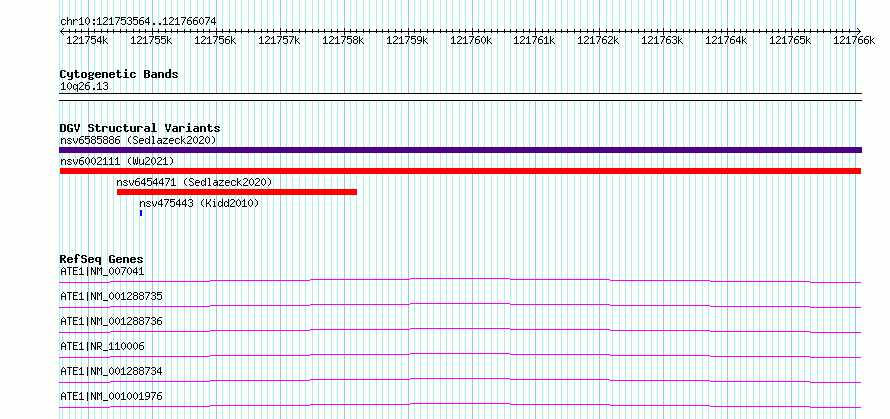Click the 121765k ruler tick label
890x419 pixels.
coord(790,40)
